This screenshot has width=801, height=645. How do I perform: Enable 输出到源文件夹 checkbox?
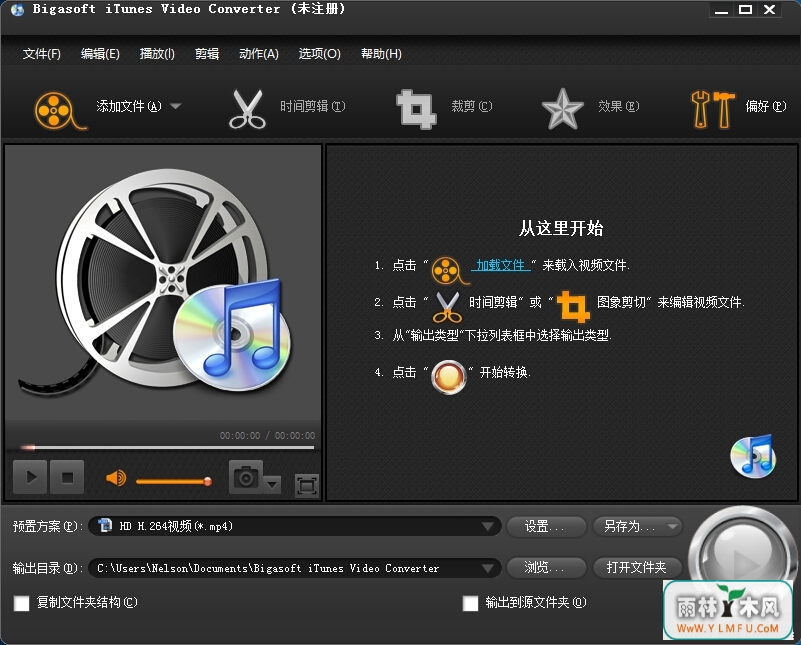point(470,603)
